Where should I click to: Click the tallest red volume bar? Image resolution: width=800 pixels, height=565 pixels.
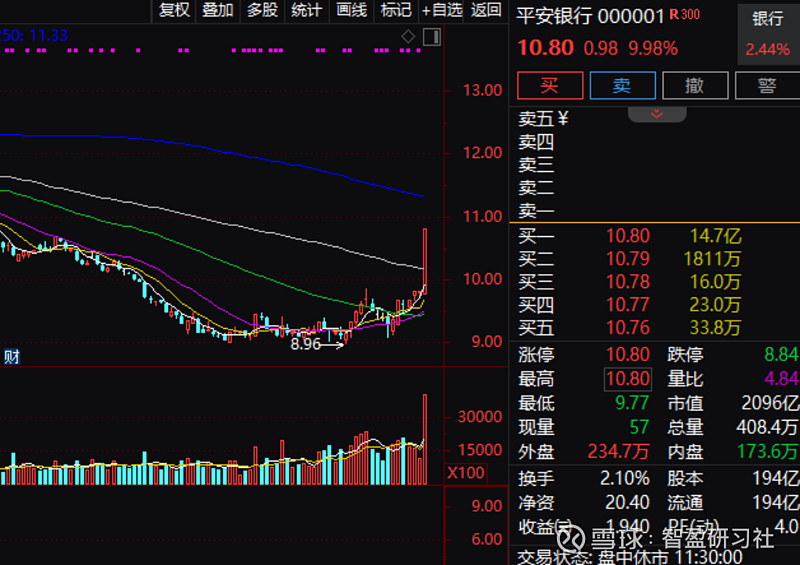424,439
